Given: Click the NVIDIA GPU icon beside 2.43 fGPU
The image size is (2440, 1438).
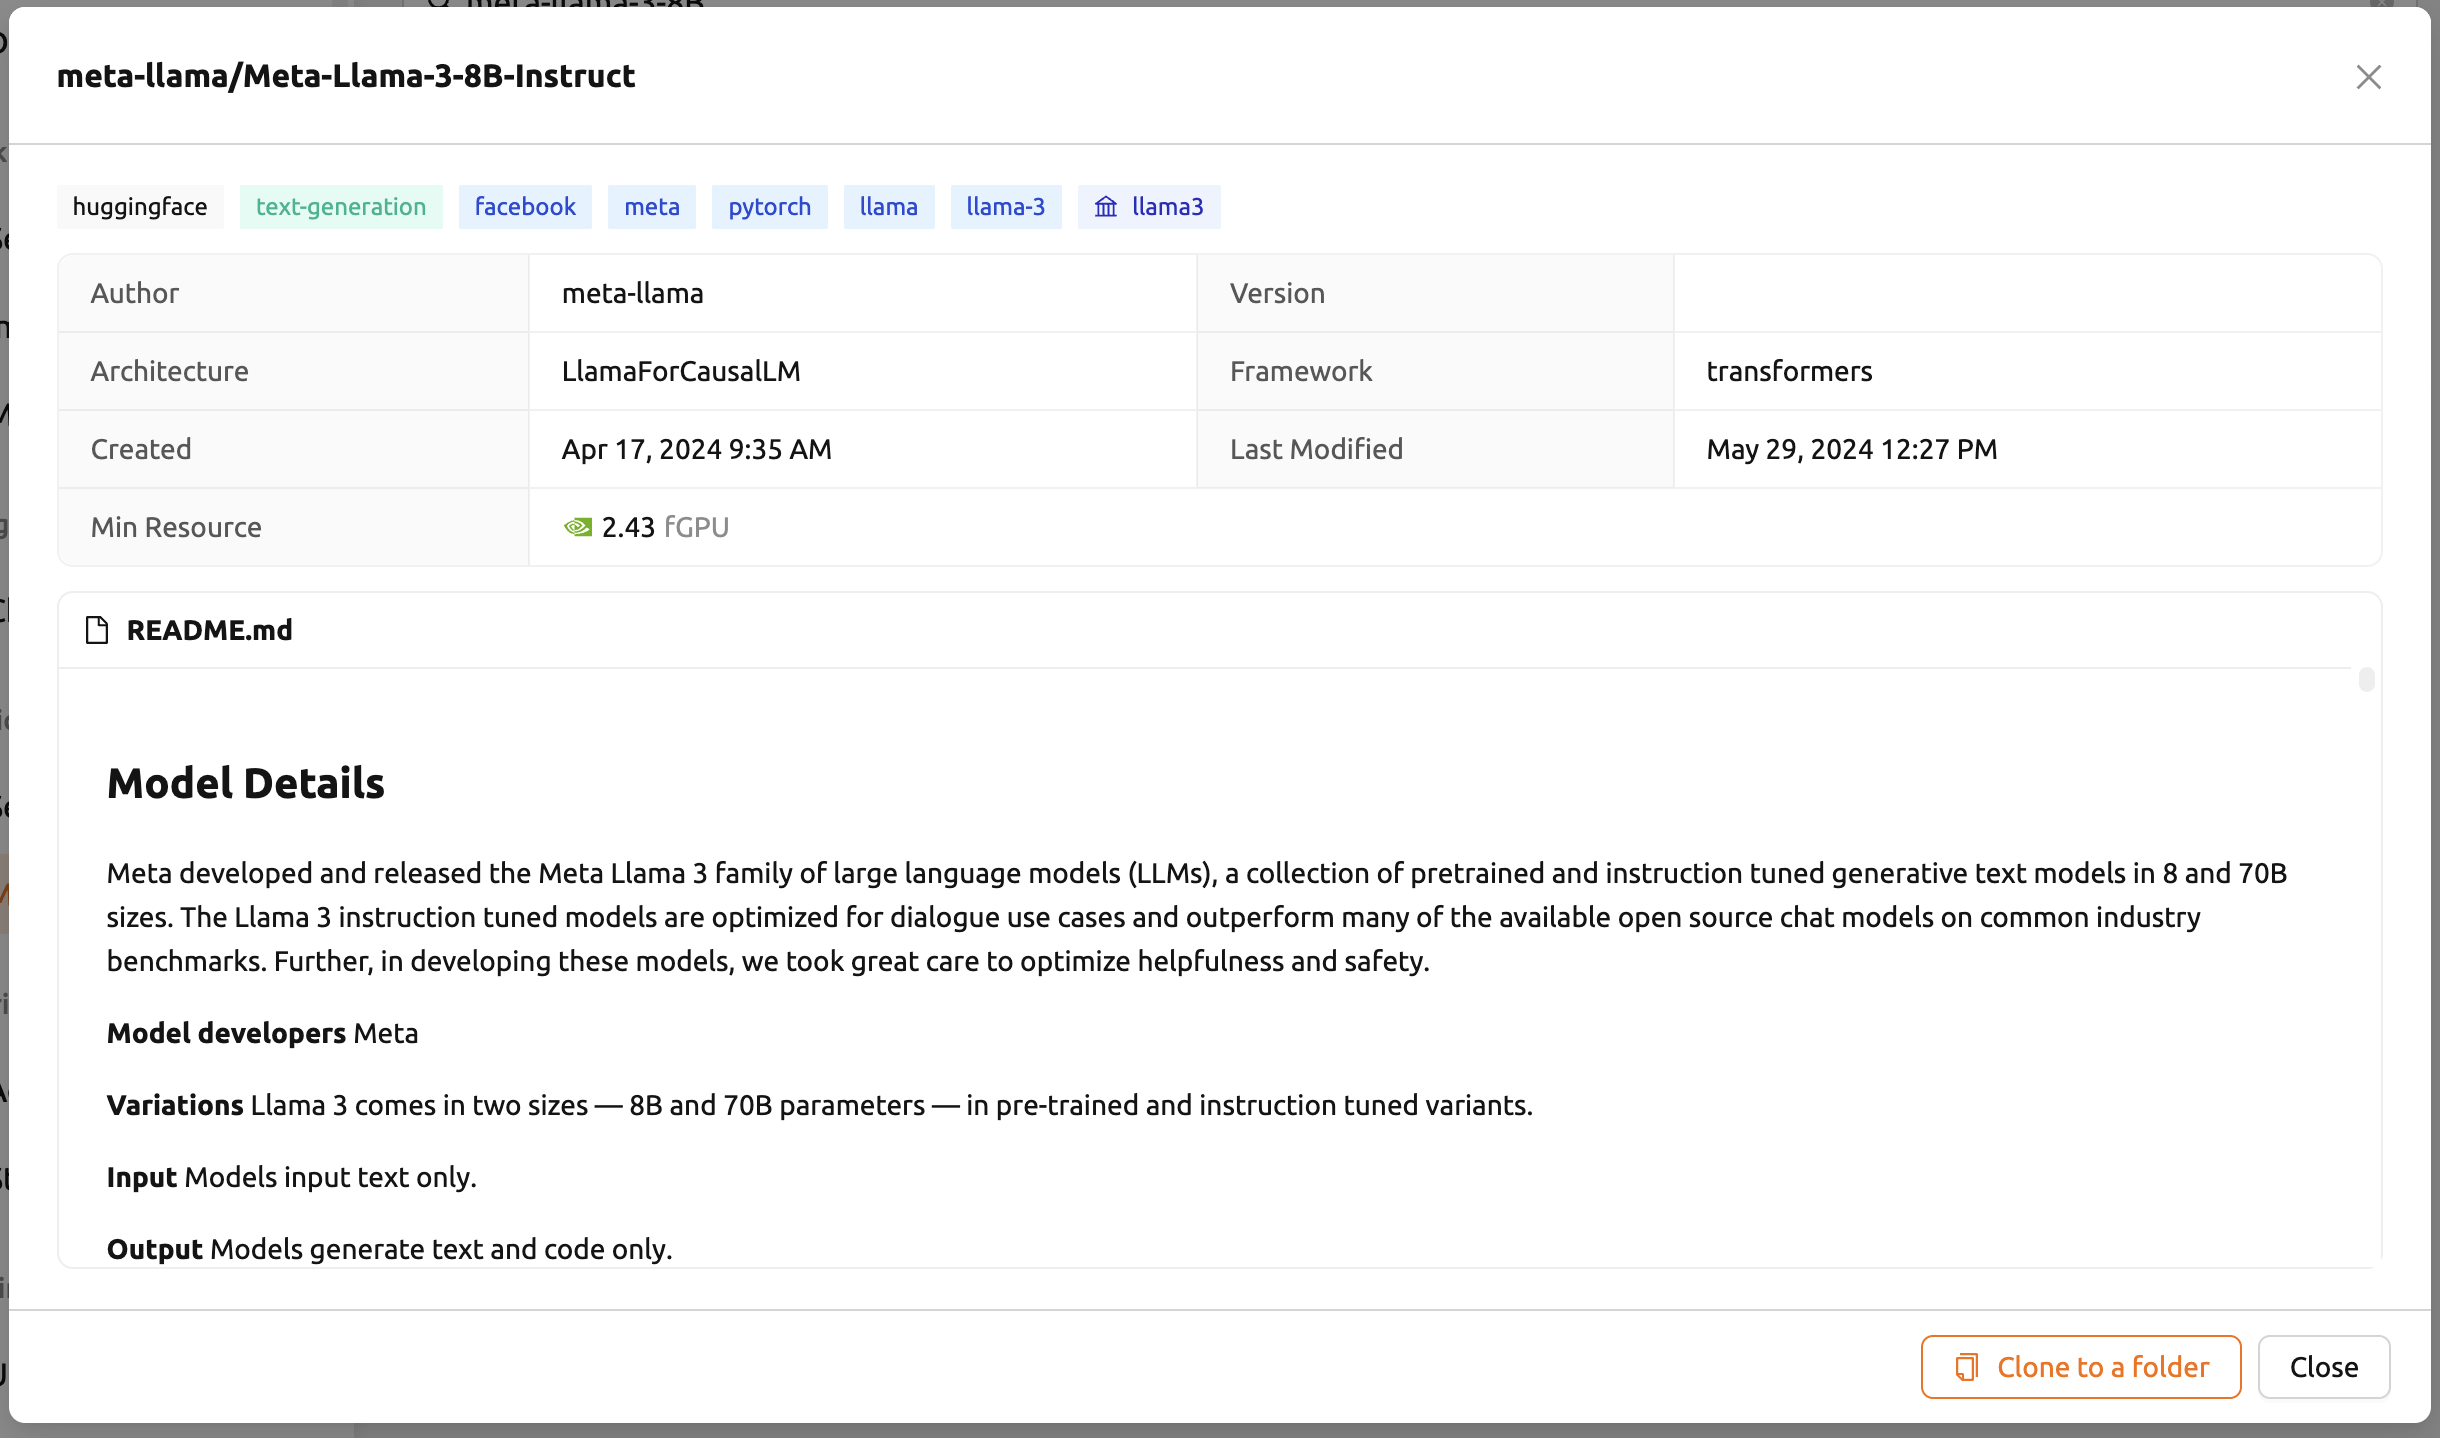Looking at the screenshot, I should (x=578, y=527).
